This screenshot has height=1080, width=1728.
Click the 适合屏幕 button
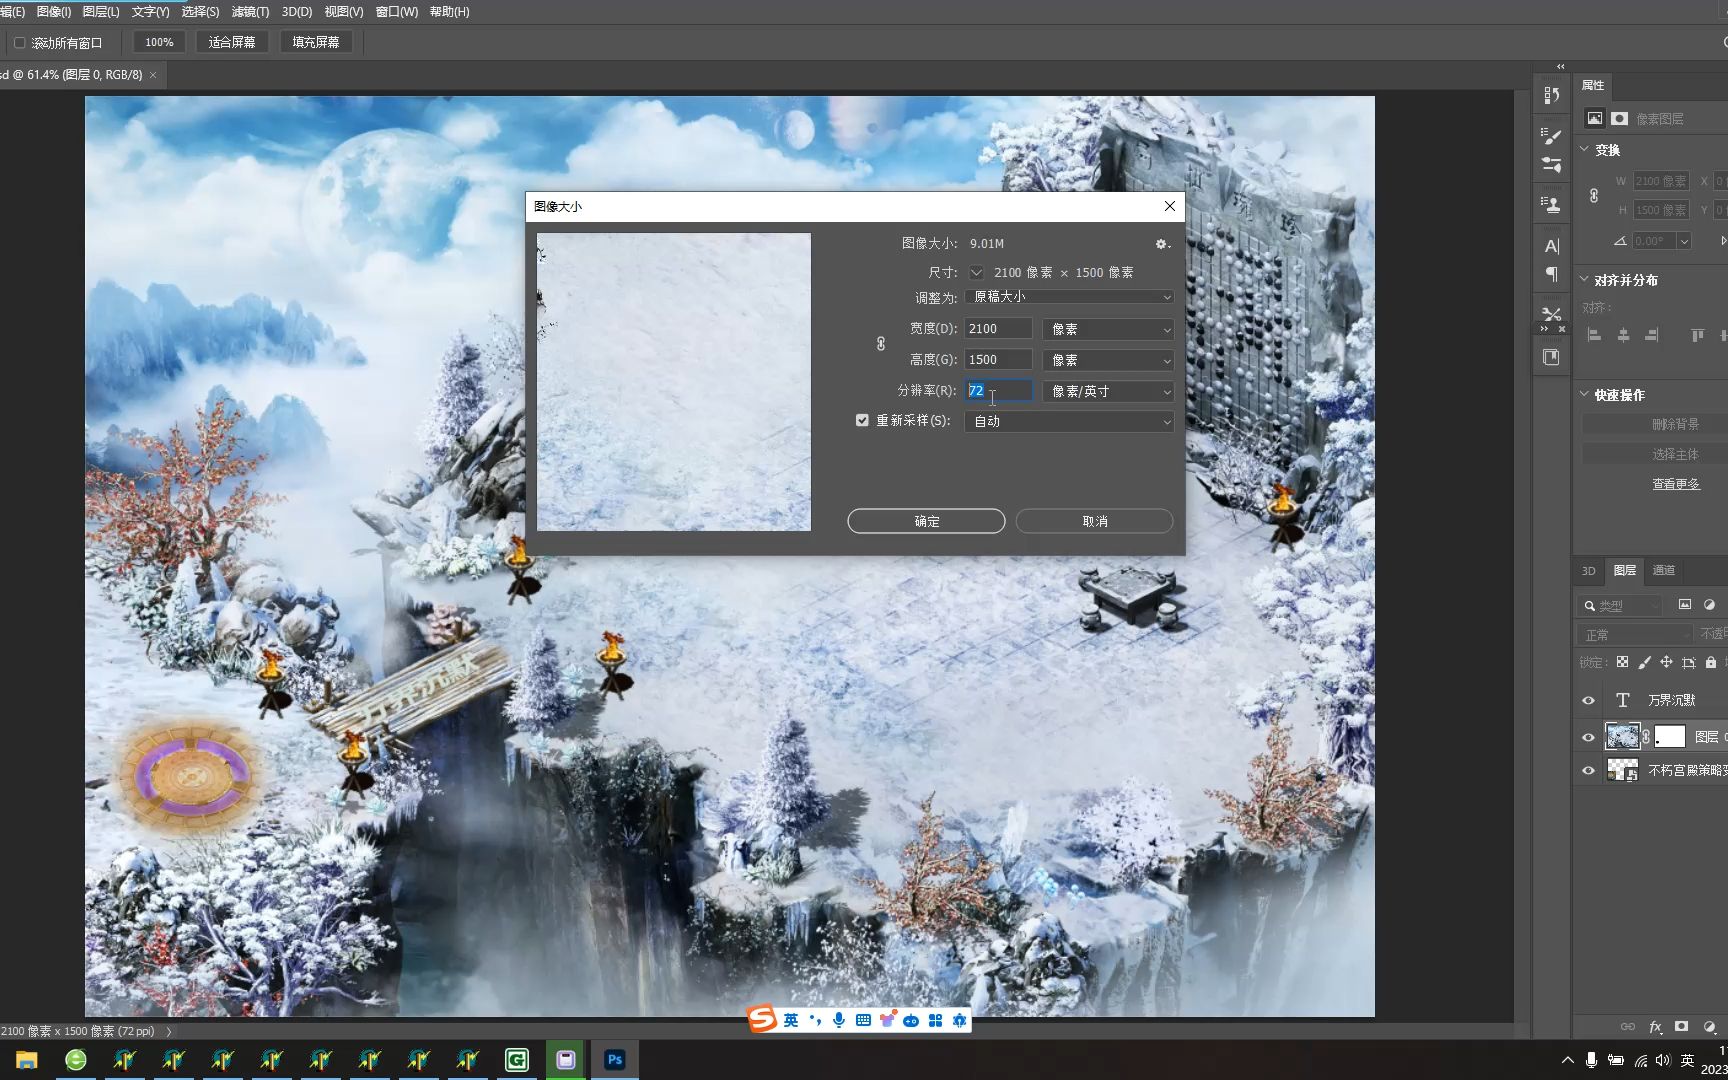(x=232, y=42)
